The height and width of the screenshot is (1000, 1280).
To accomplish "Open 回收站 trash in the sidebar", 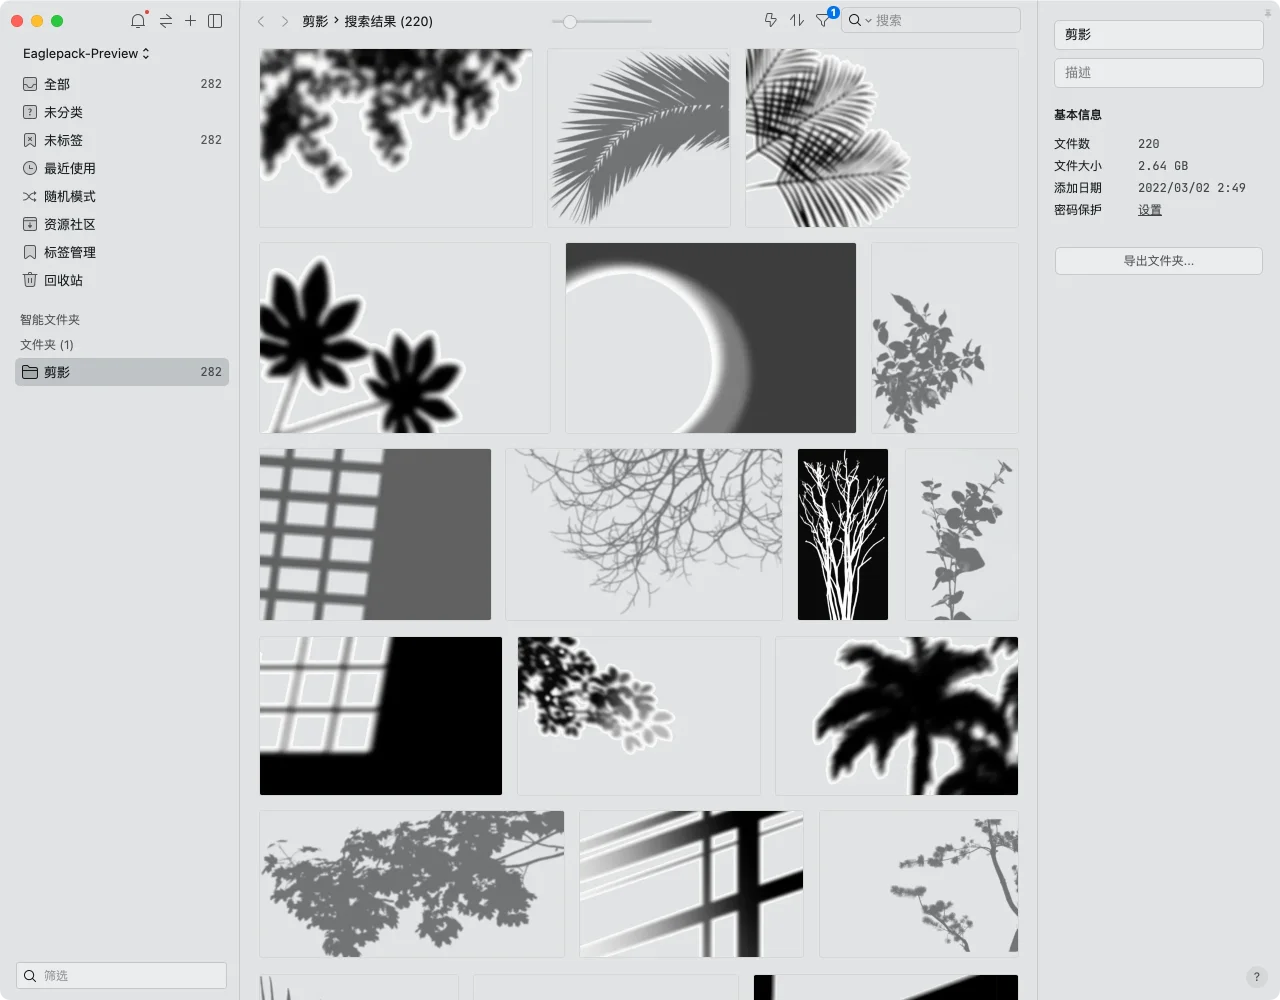I will [x=122, y=280].
